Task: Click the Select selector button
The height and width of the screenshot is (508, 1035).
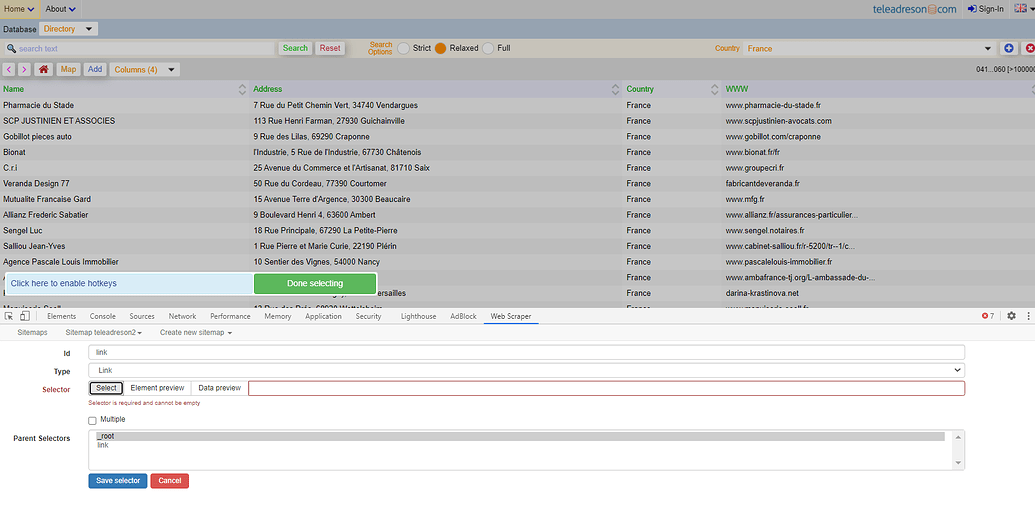Action: click(x=106, y=388)
